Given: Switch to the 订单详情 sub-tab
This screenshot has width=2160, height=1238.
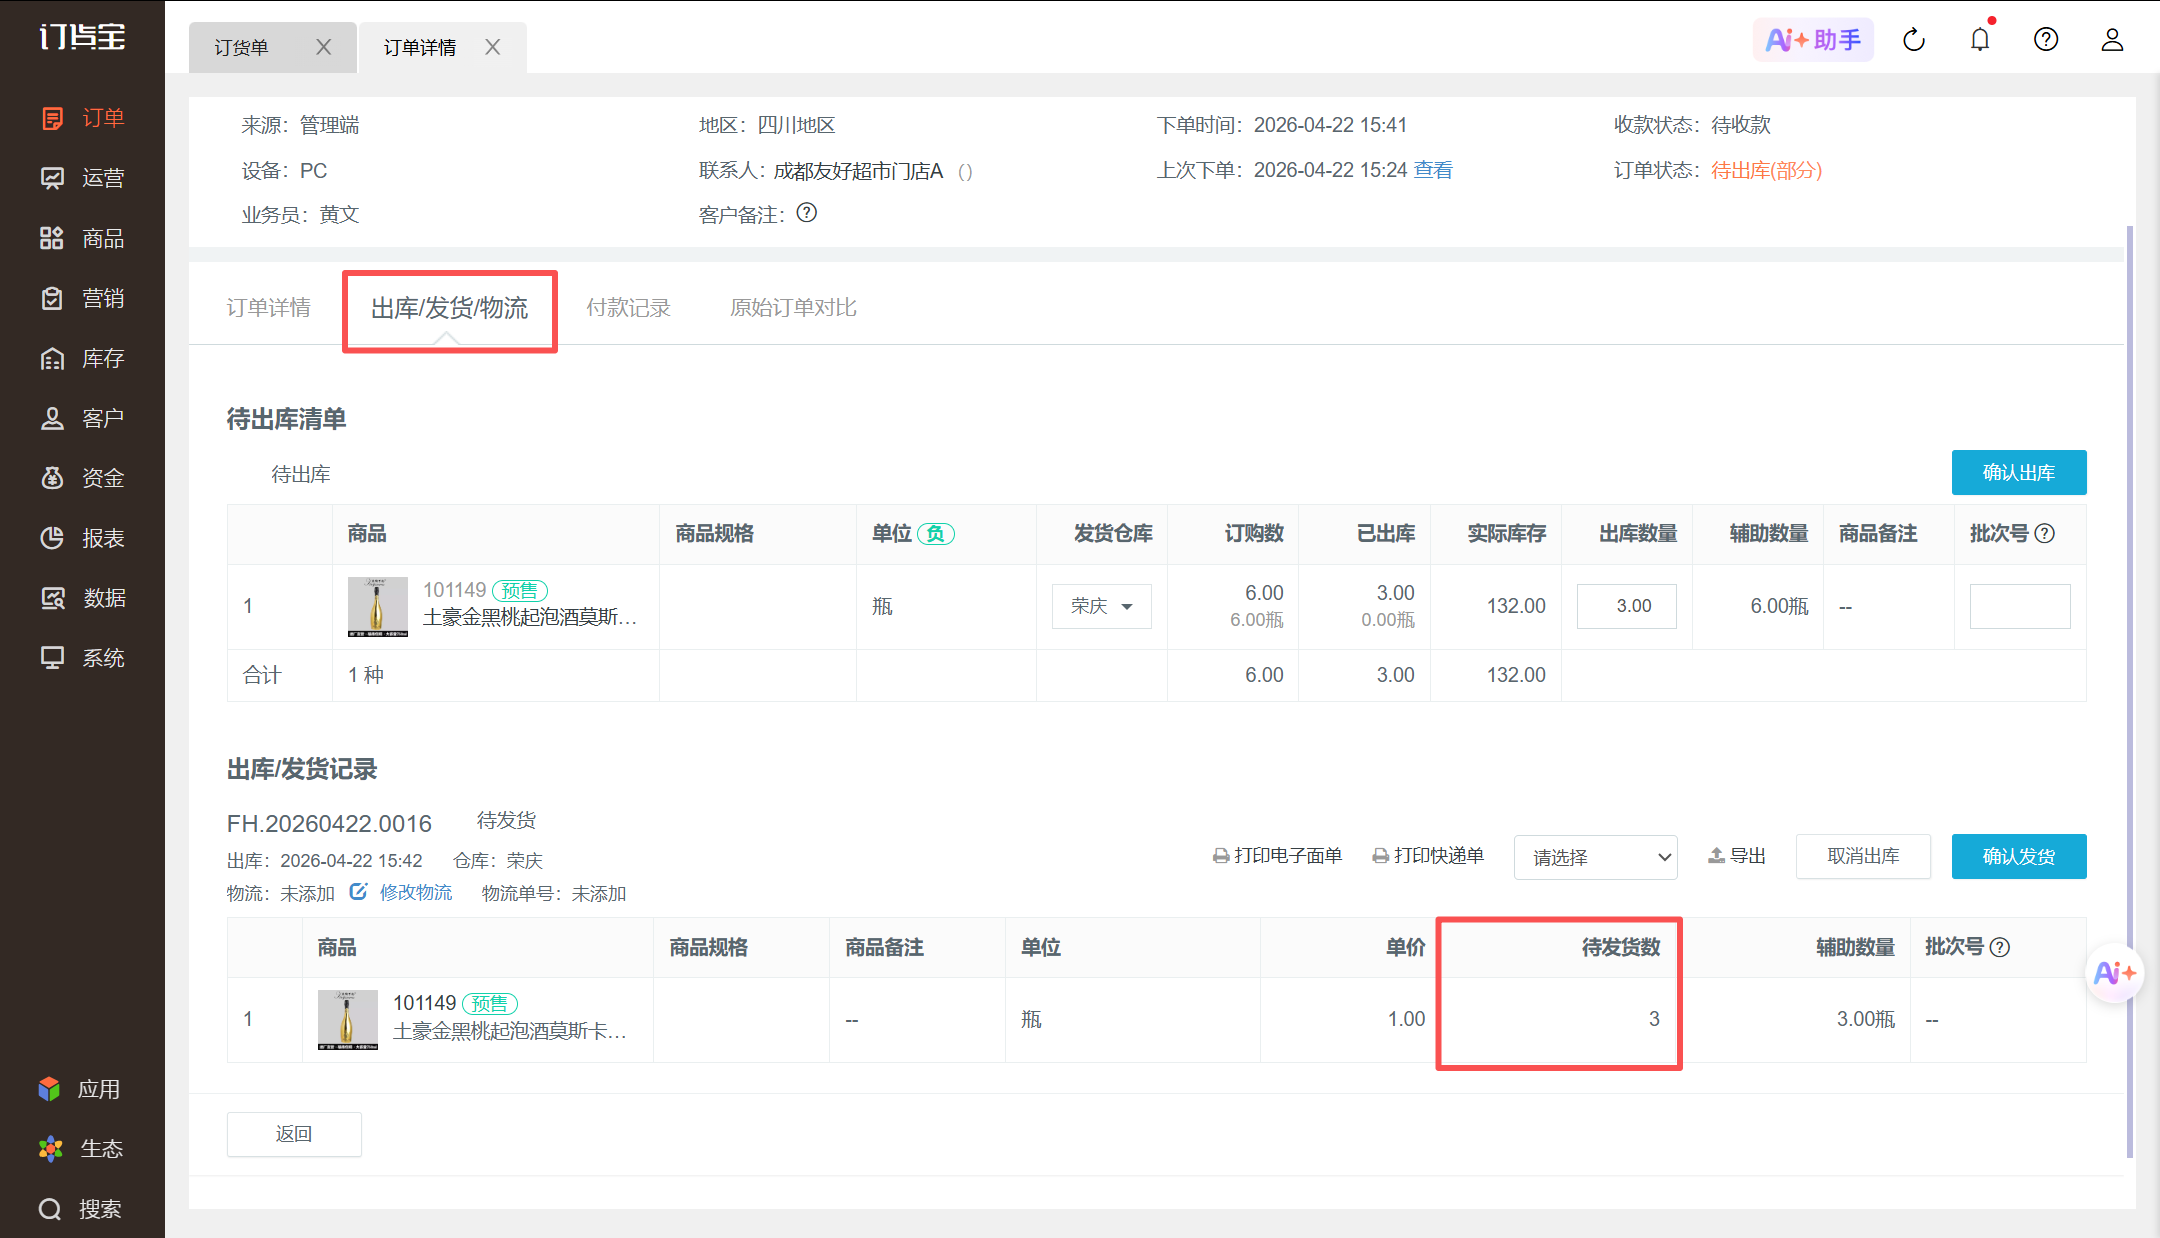Looking at the screenshot, I should 268,308.
